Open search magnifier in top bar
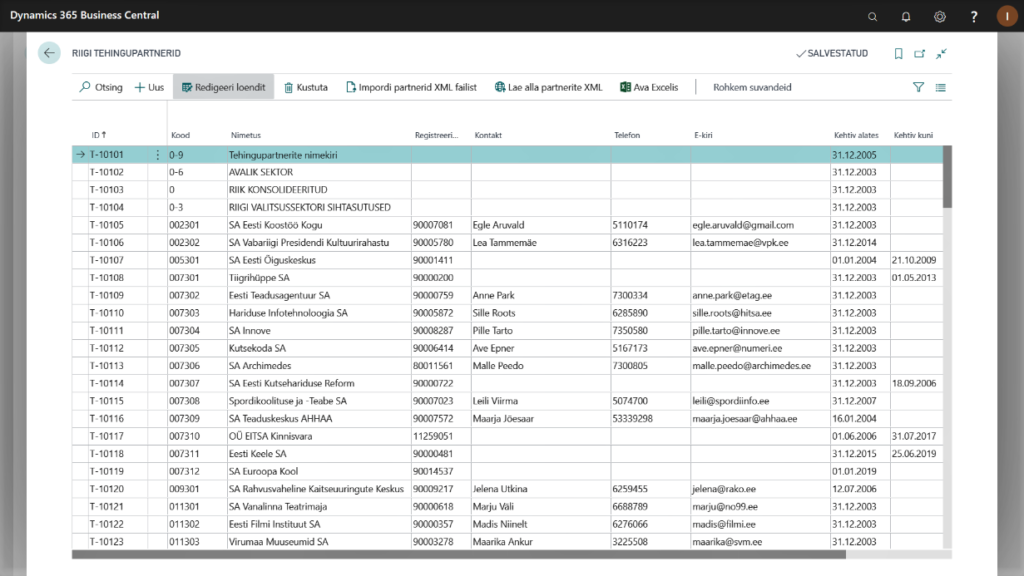1024x576 pixels. click(872, 16)
